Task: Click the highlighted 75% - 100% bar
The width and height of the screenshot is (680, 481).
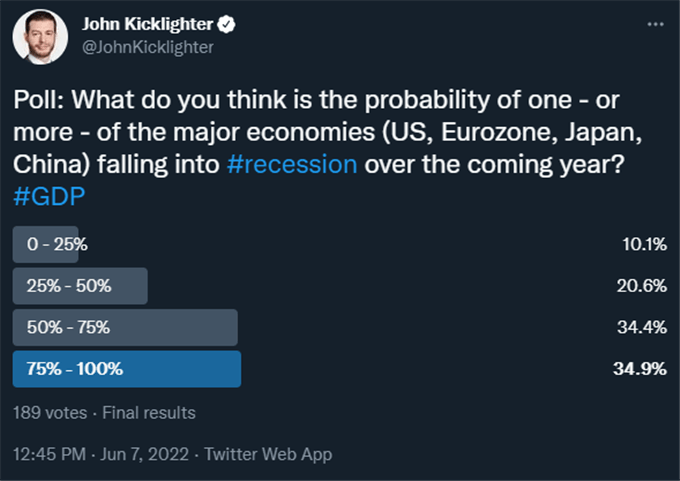Action: coord(127,369)
